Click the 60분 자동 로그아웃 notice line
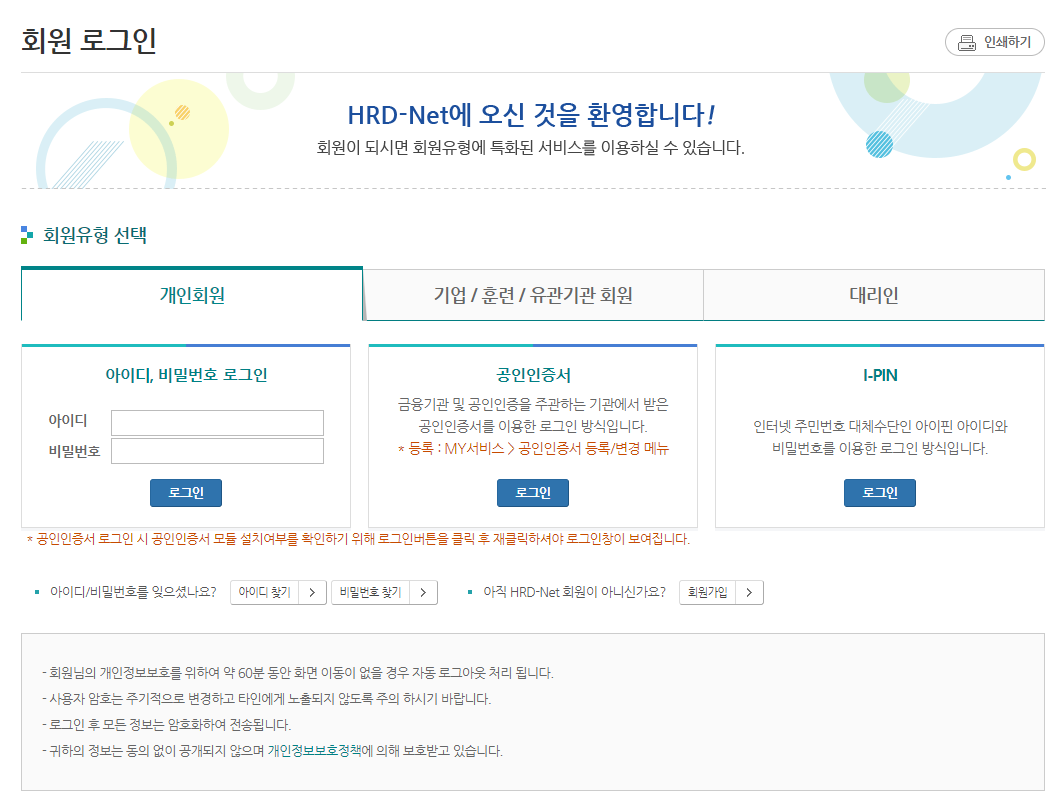The width and height of the screenshot is (1055, 810). tap(298, 673)
